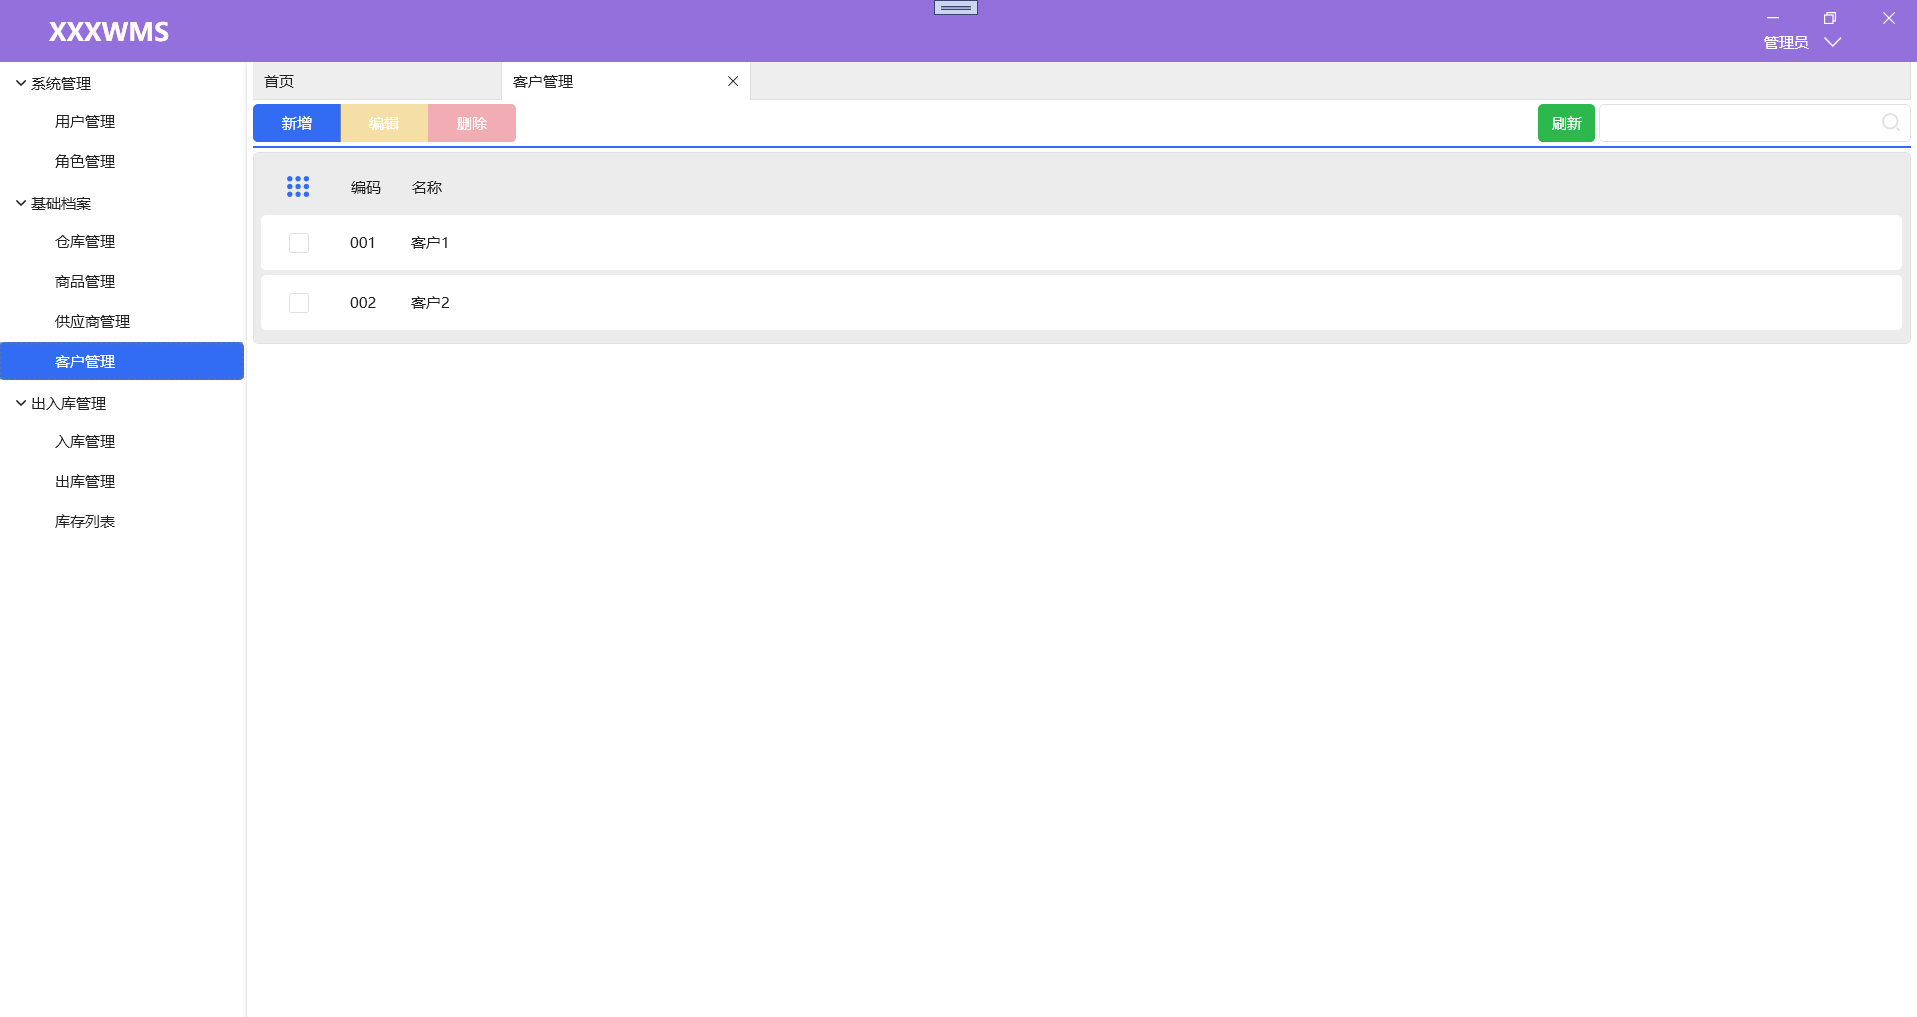Click the top center drag handle icon
The height and width of the screenshot is (1017, 1917).
[x=956, y=8]
